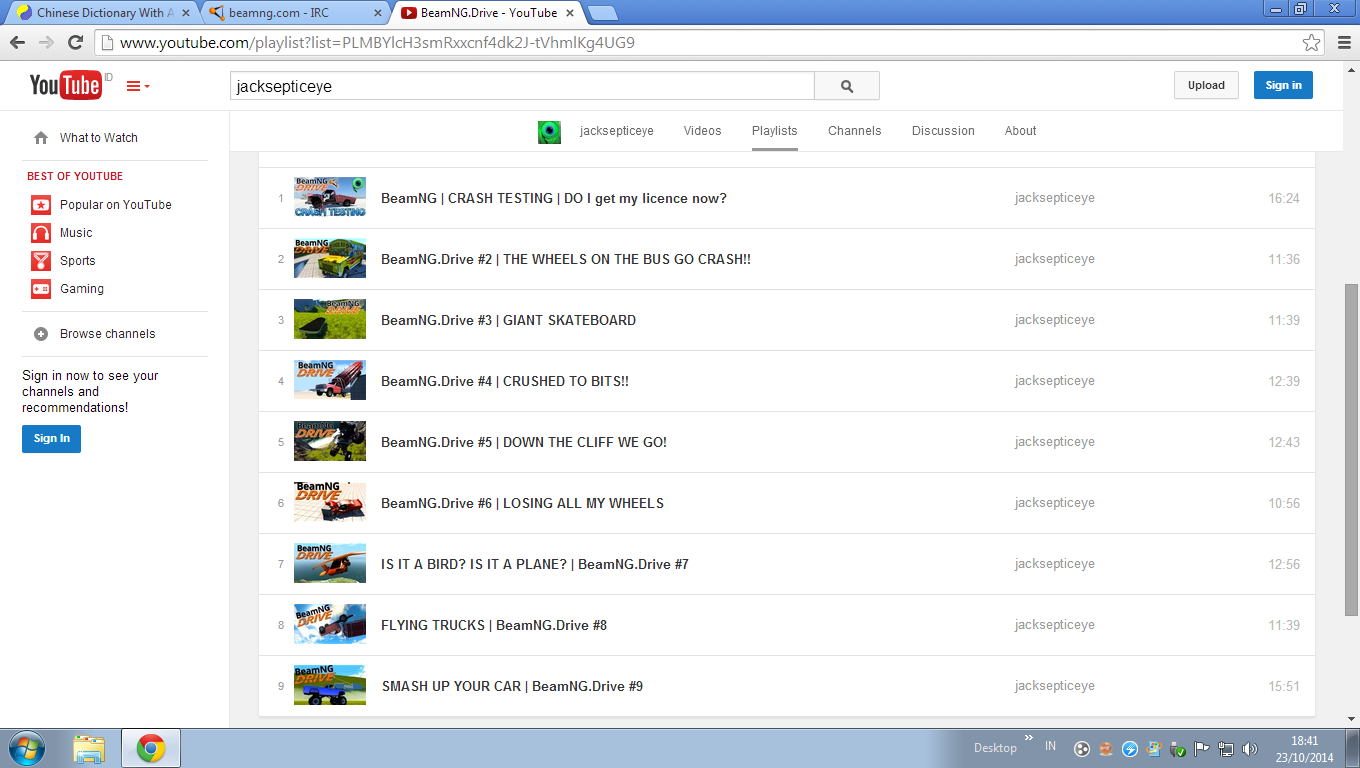1360x768 pixels.
Task: Open video #5 DOWN THE CLIFF WE GO
Action: pos(524,443)
